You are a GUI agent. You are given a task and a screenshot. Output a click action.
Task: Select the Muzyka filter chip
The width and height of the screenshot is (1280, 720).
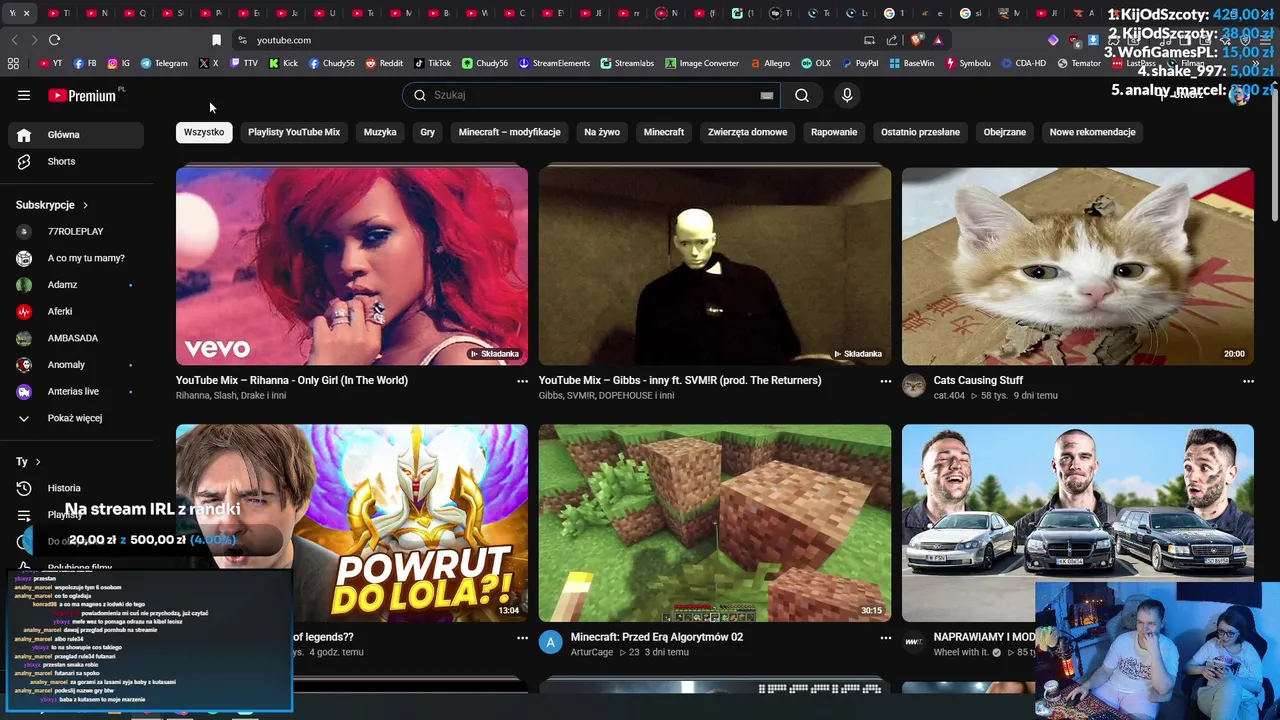click(x=380, y=132)
